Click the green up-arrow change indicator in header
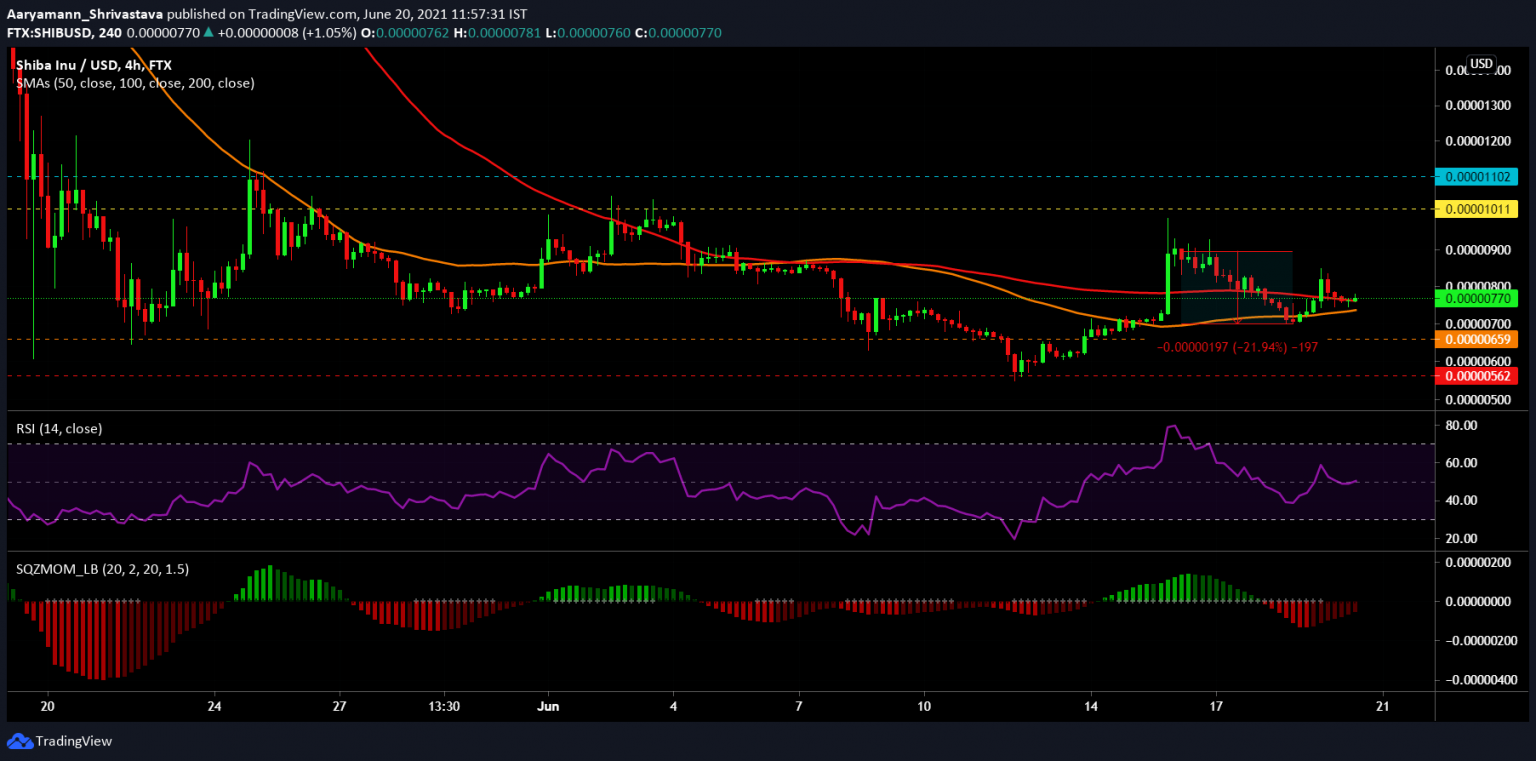Viewport: 1536px width, 761px height. pyautogui.click(x=207, y=33)
